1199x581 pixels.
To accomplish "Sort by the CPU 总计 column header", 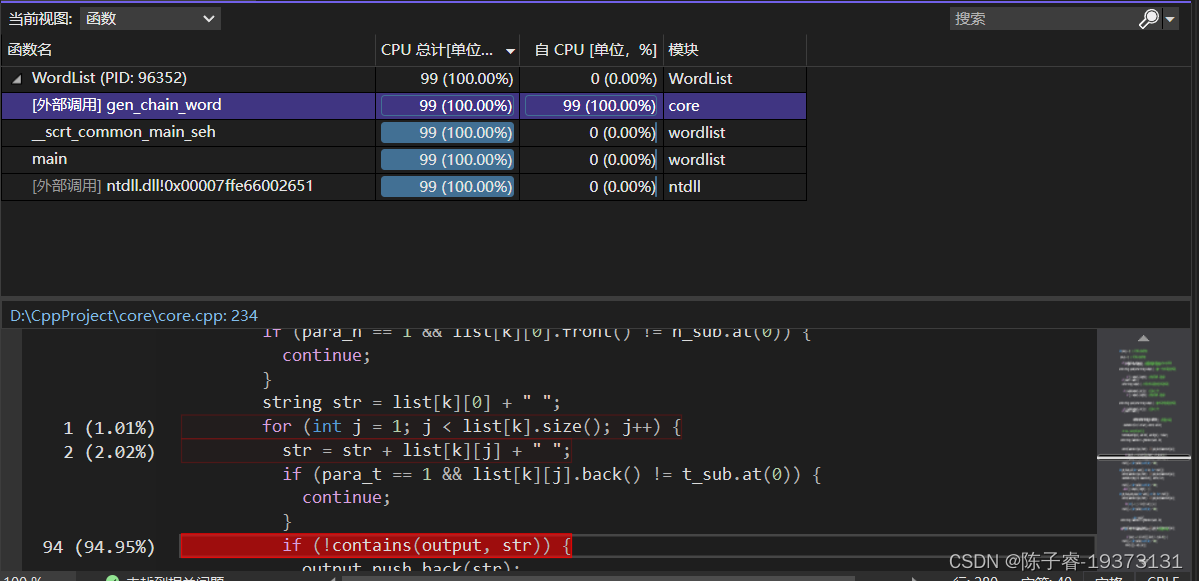I will 447,50.
